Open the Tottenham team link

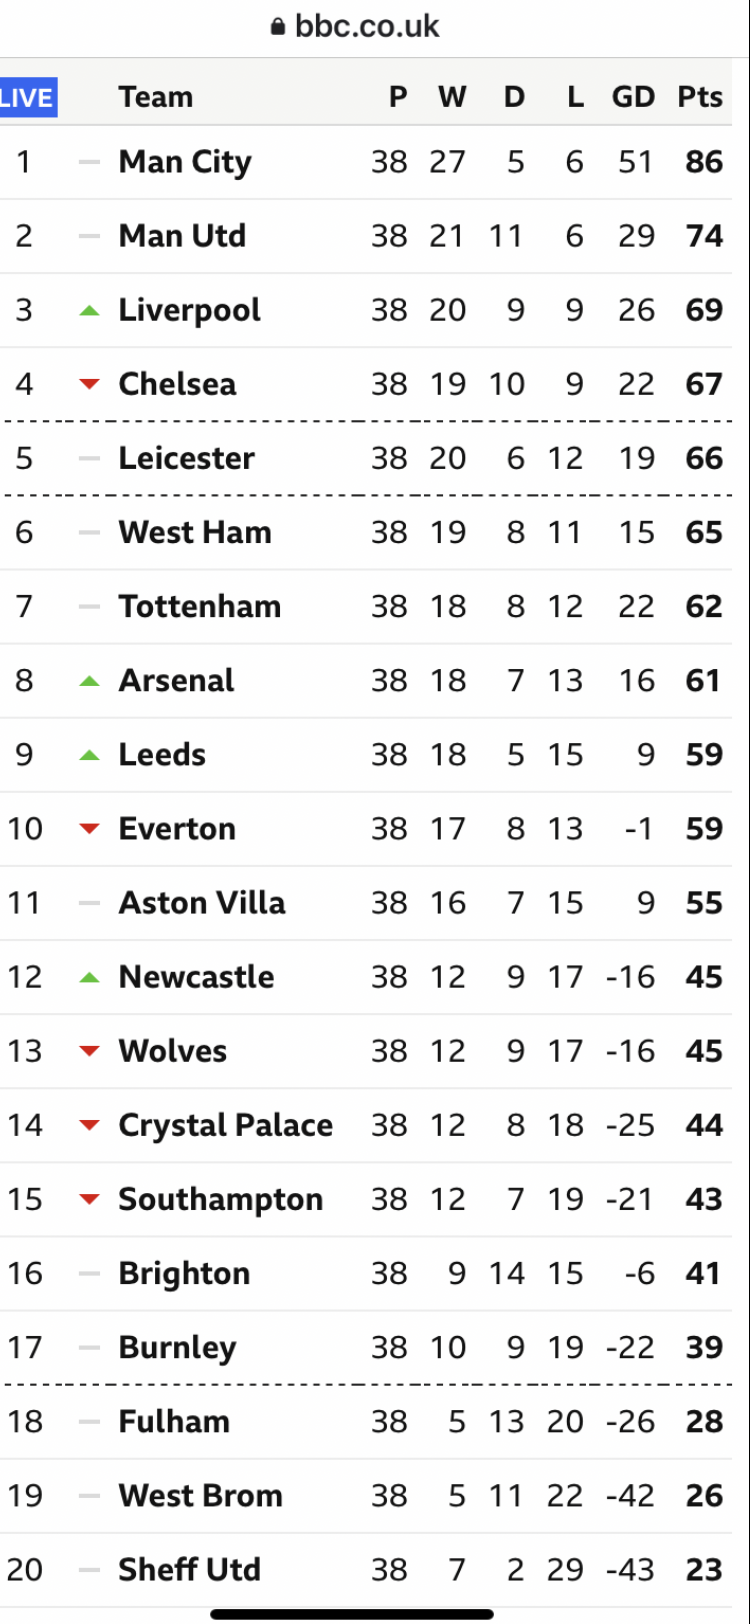200,607
